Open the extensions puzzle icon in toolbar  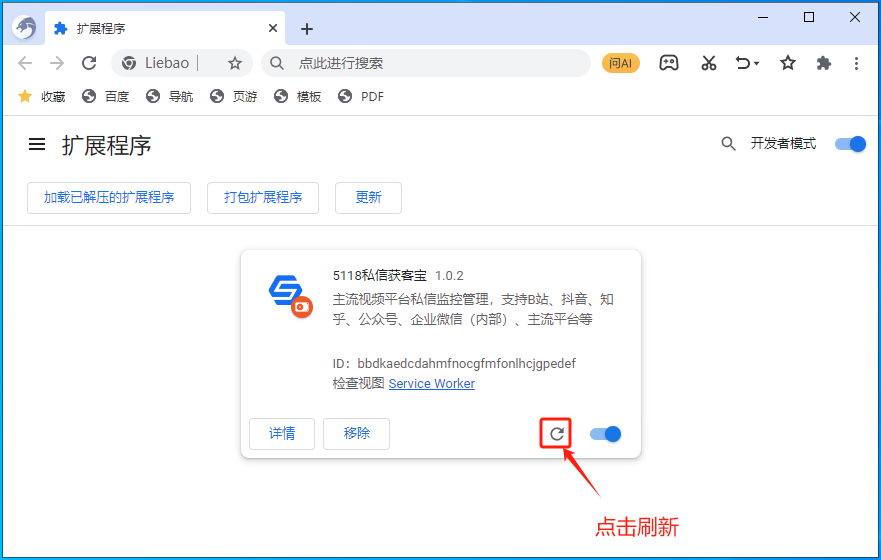pos(823,63)
